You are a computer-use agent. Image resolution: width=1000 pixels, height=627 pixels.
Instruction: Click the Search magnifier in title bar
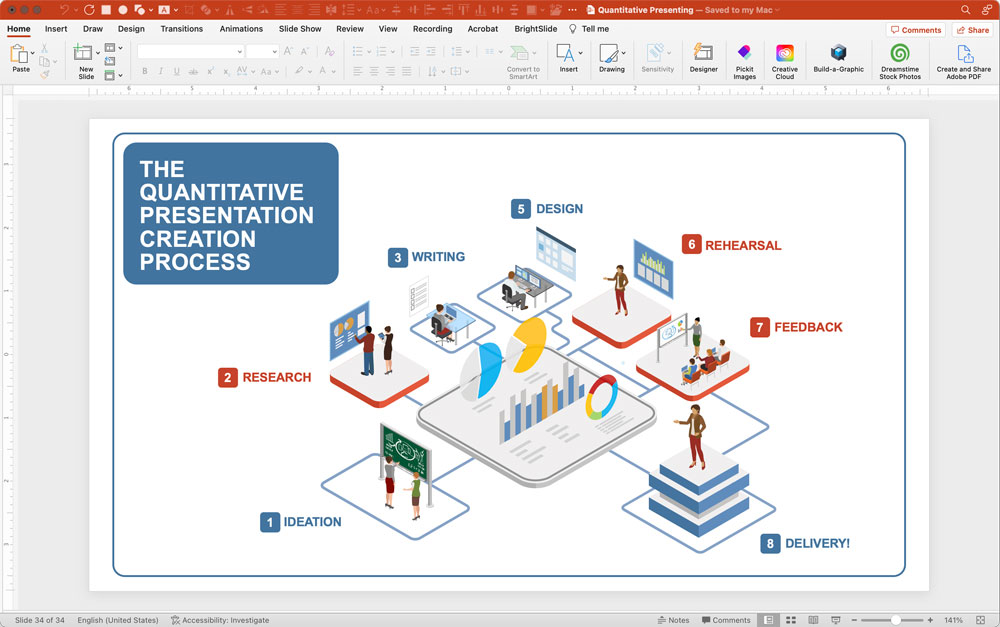click(966, 10)
